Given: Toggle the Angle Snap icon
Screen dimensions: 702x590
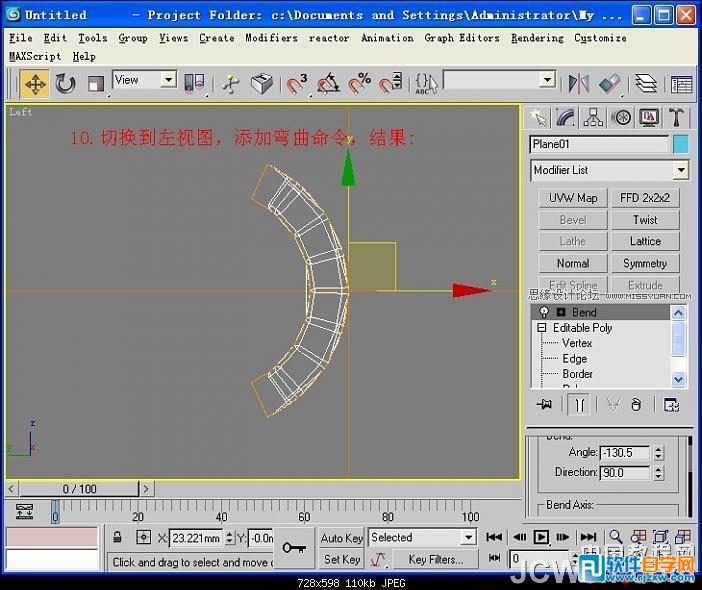Looking at the screenshot, I should click(327, 83).
